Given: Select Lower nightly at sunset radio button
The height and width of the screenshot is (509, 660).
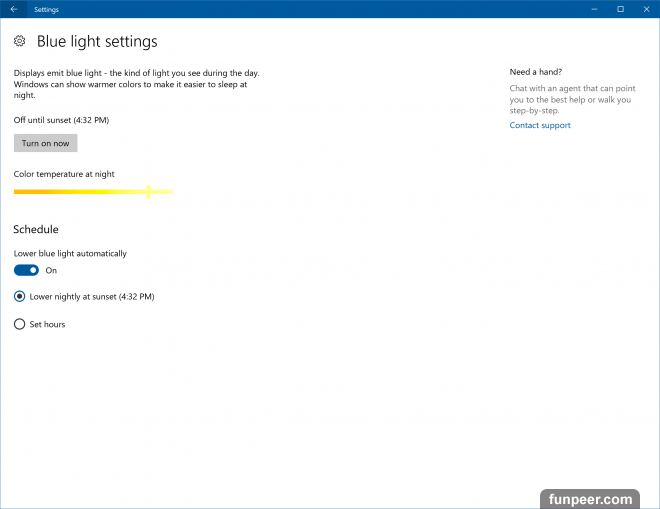Looking at the screenshot, I should tap(20, 296).
